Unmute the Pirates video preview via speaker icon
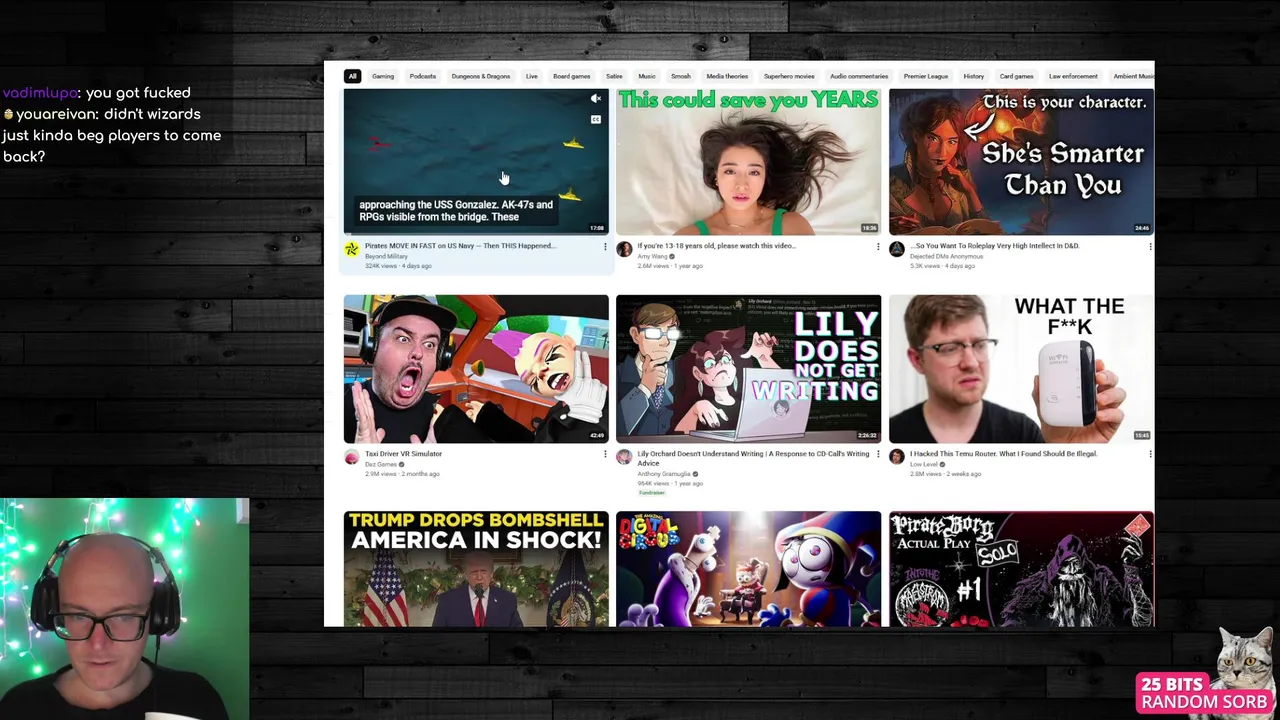The height and width of the screenshot is (720, 1280). click(595, 99)
